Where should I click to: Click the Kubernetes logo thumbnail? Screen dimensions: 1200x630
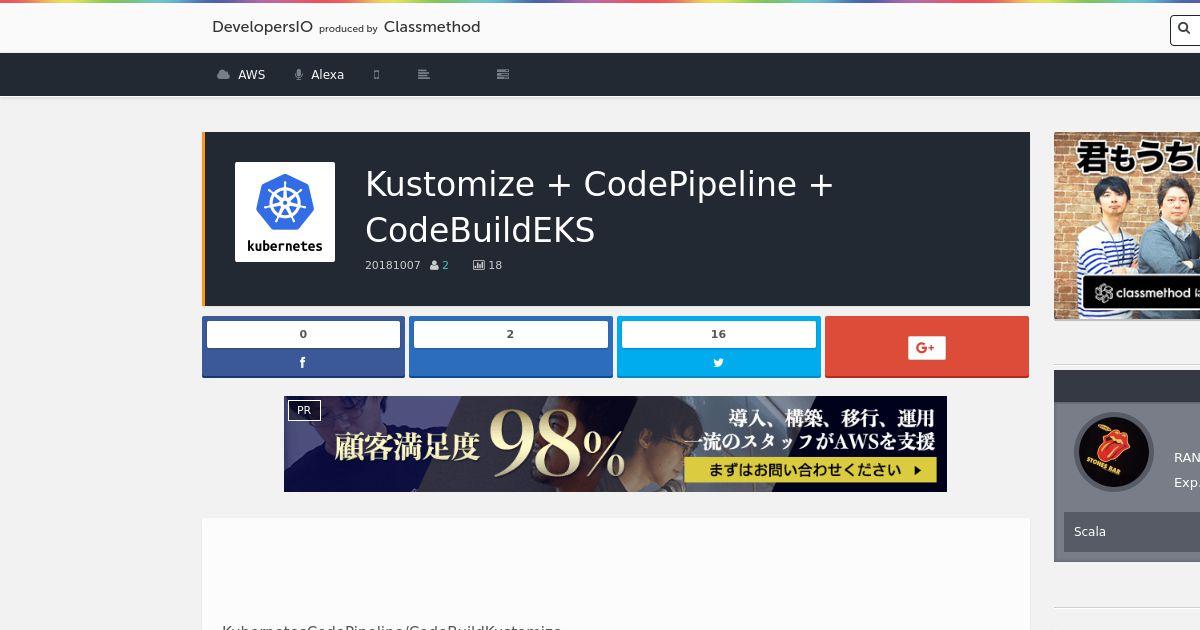pyautogui.click(x=285, y=212)
